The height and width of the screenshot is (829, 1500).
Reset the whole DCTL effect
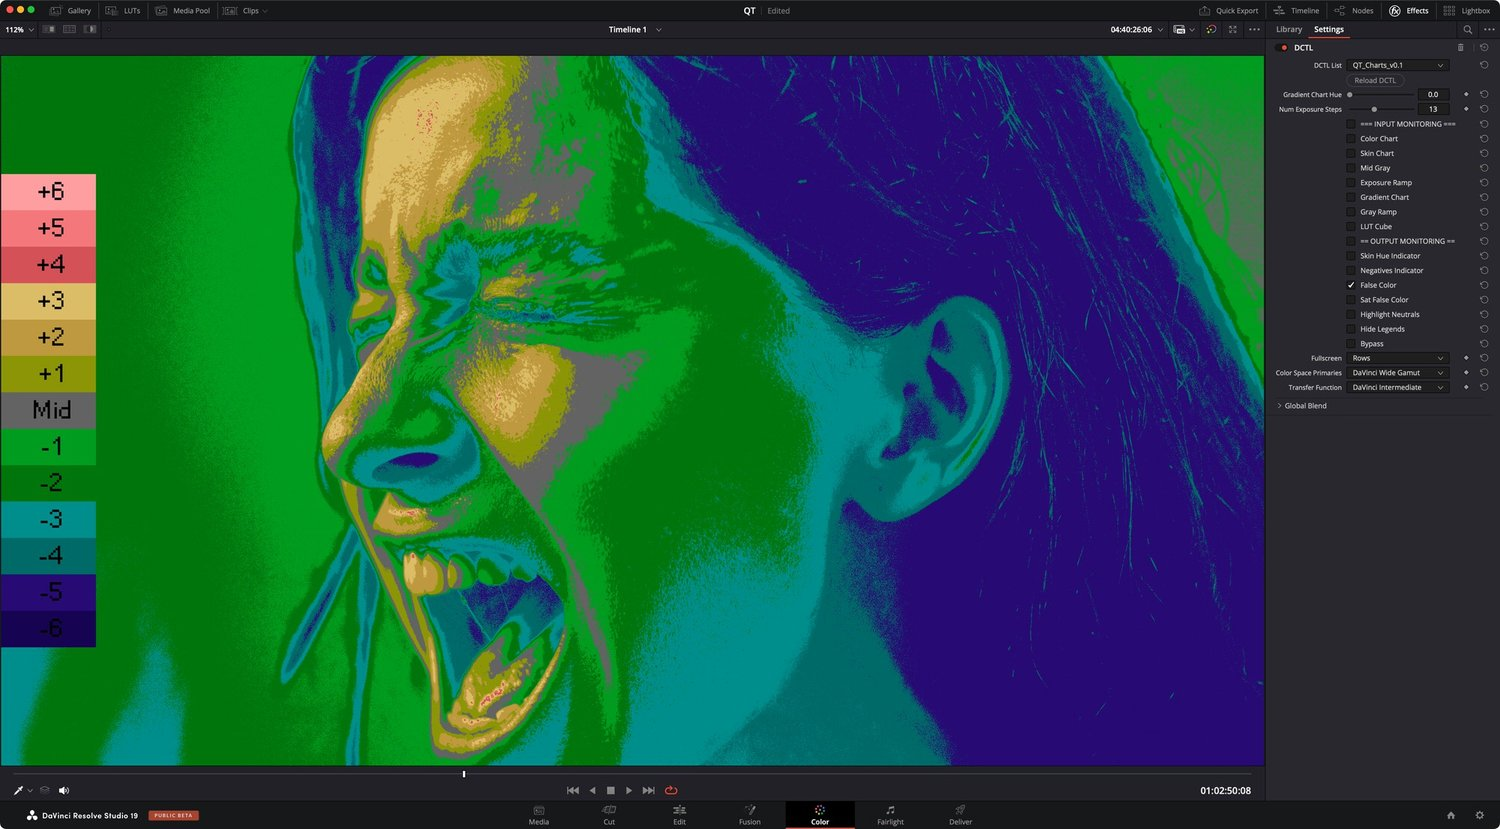1484,47
